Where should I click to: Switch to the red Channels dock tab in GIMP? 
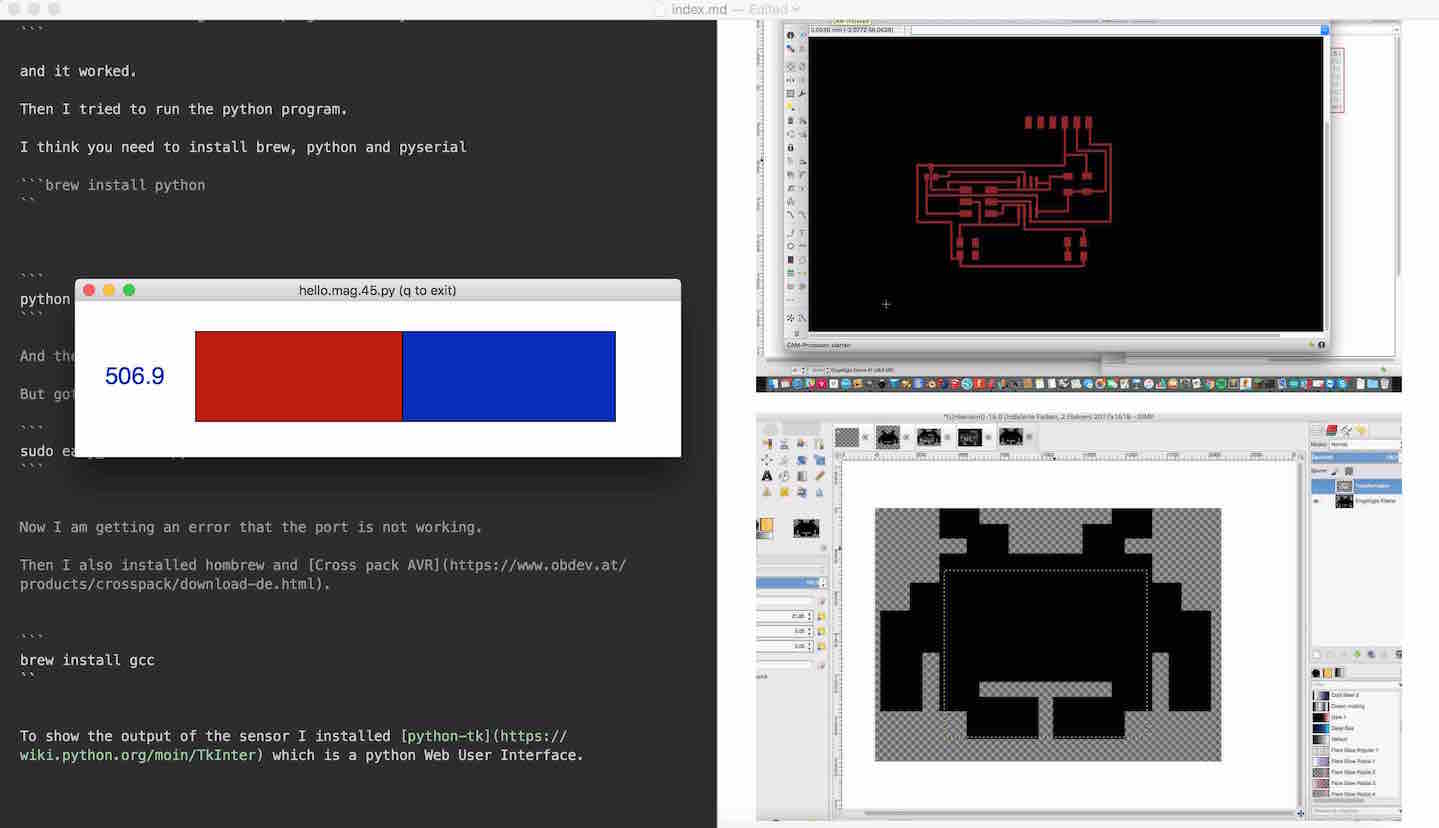click(x=1332, y=431)
